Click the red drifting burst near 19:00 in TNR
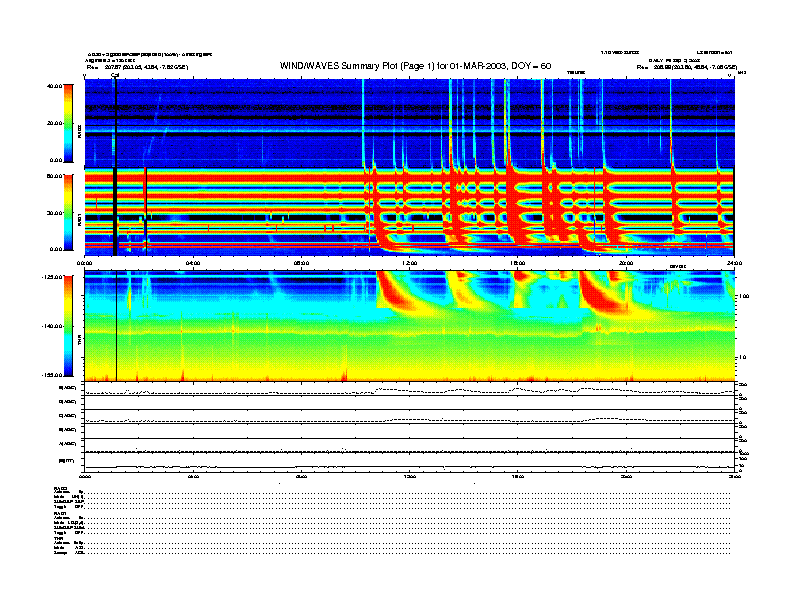 (599, 292)
